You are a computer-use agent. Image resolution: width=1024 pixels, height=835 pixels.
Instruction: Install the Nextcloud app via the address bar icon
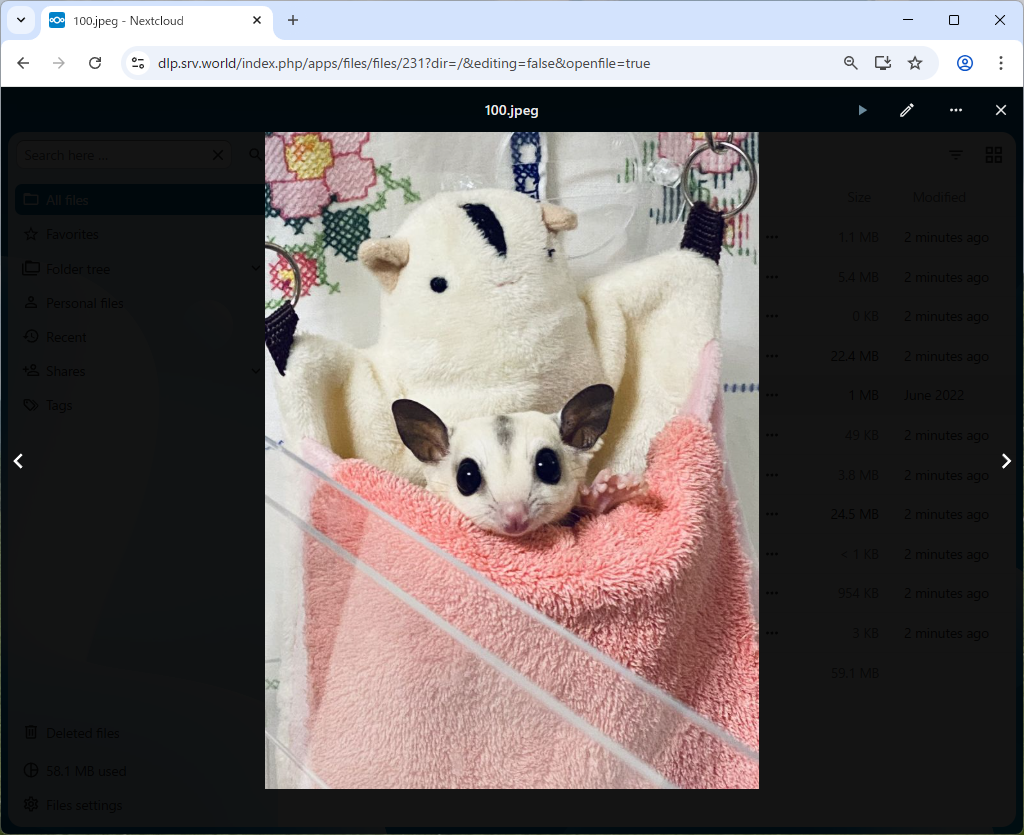pos(882,63)
